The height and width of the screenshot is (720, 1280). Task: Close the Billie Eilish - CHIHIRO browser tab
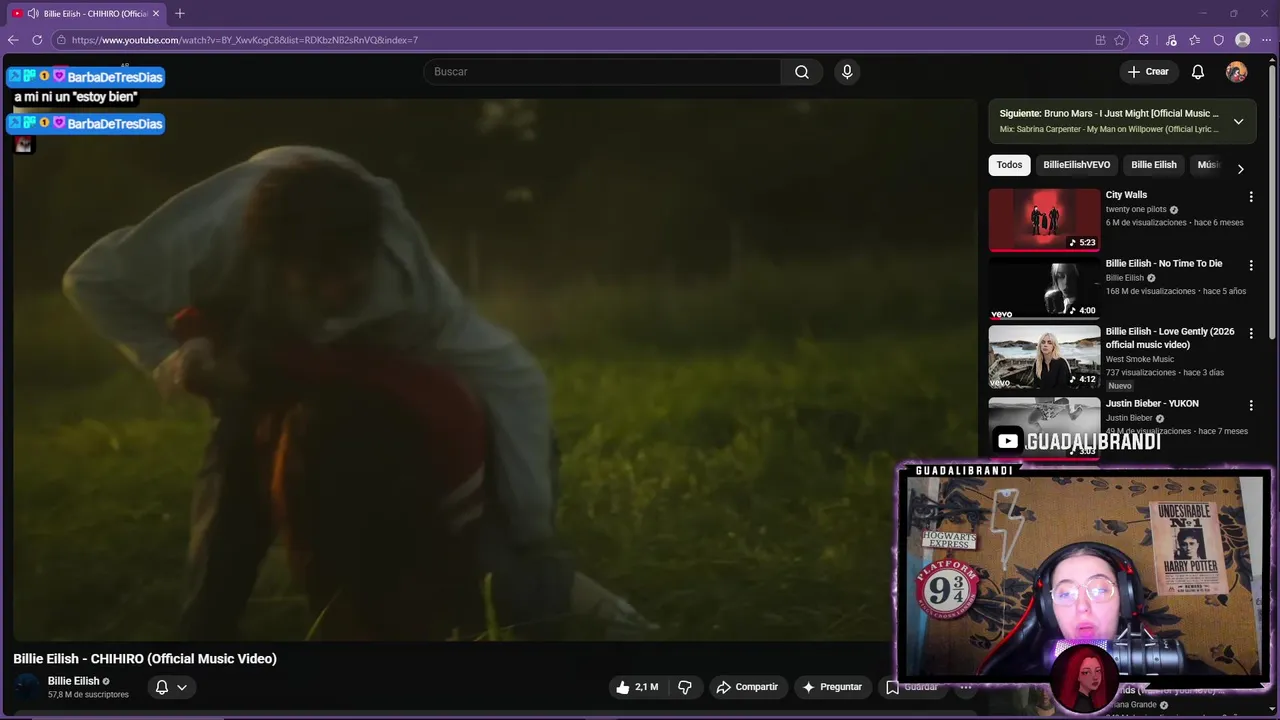[156, 13]
